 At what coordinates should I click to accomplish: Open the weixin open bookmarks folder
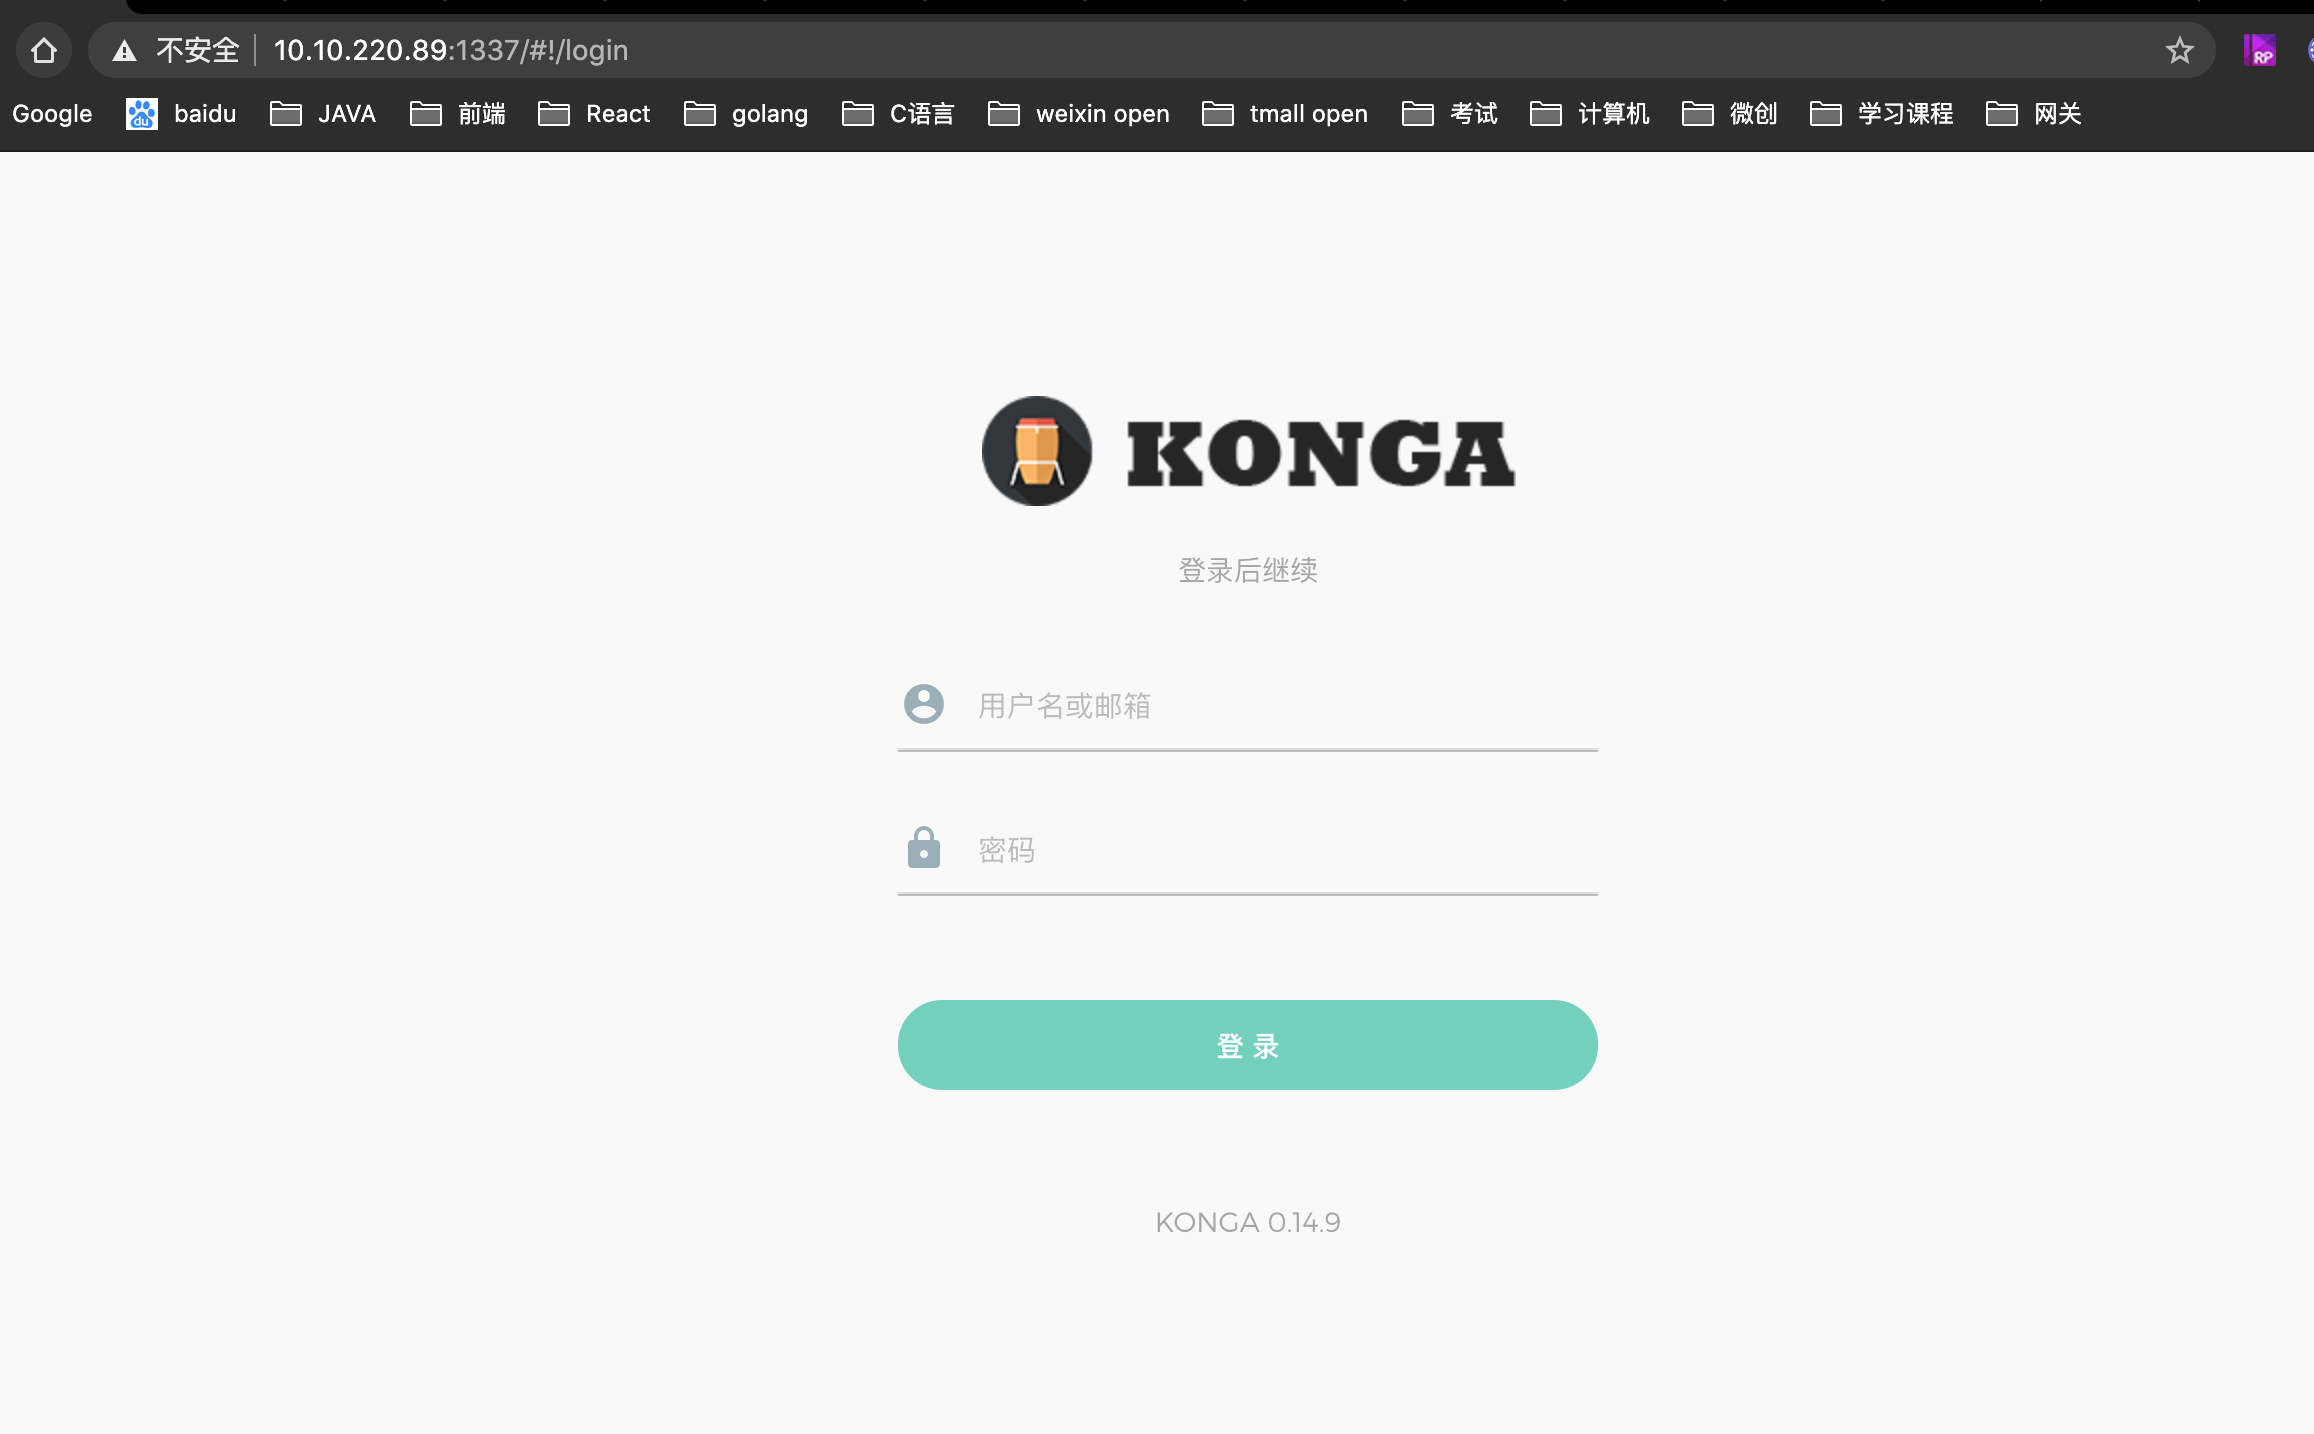1078,114
